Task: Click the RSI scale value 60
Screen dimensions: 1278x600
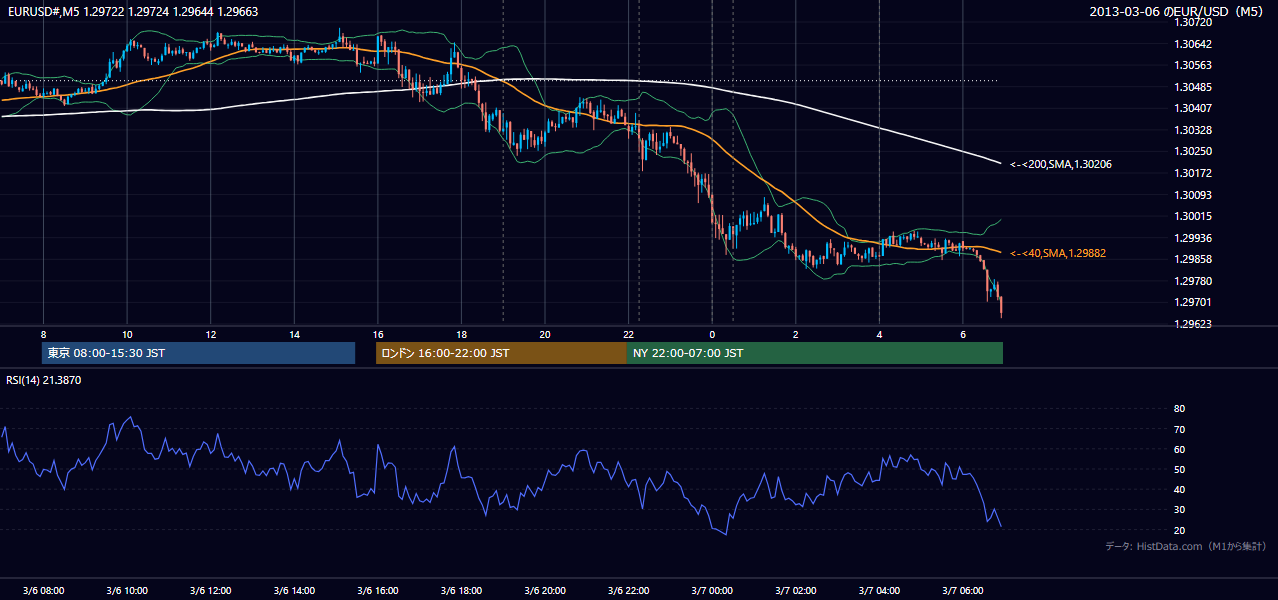Action: pyautogui.click(x=1179, y=449)
